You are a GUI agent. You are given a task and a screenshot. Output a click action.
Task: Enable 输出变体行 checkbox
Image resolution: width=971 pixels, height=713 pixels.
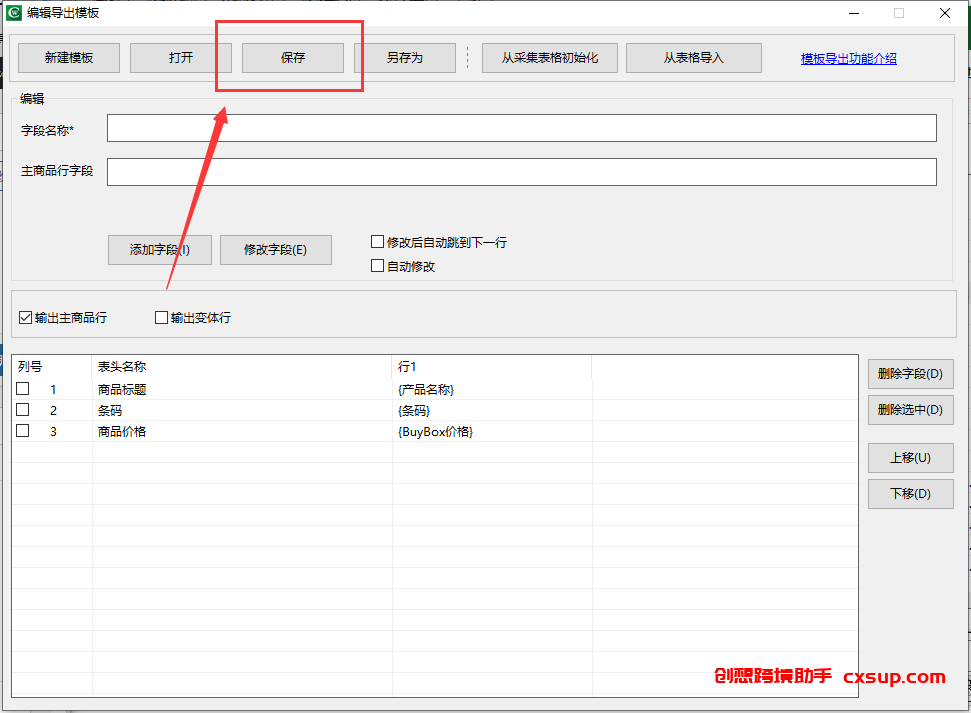(161, 318)
